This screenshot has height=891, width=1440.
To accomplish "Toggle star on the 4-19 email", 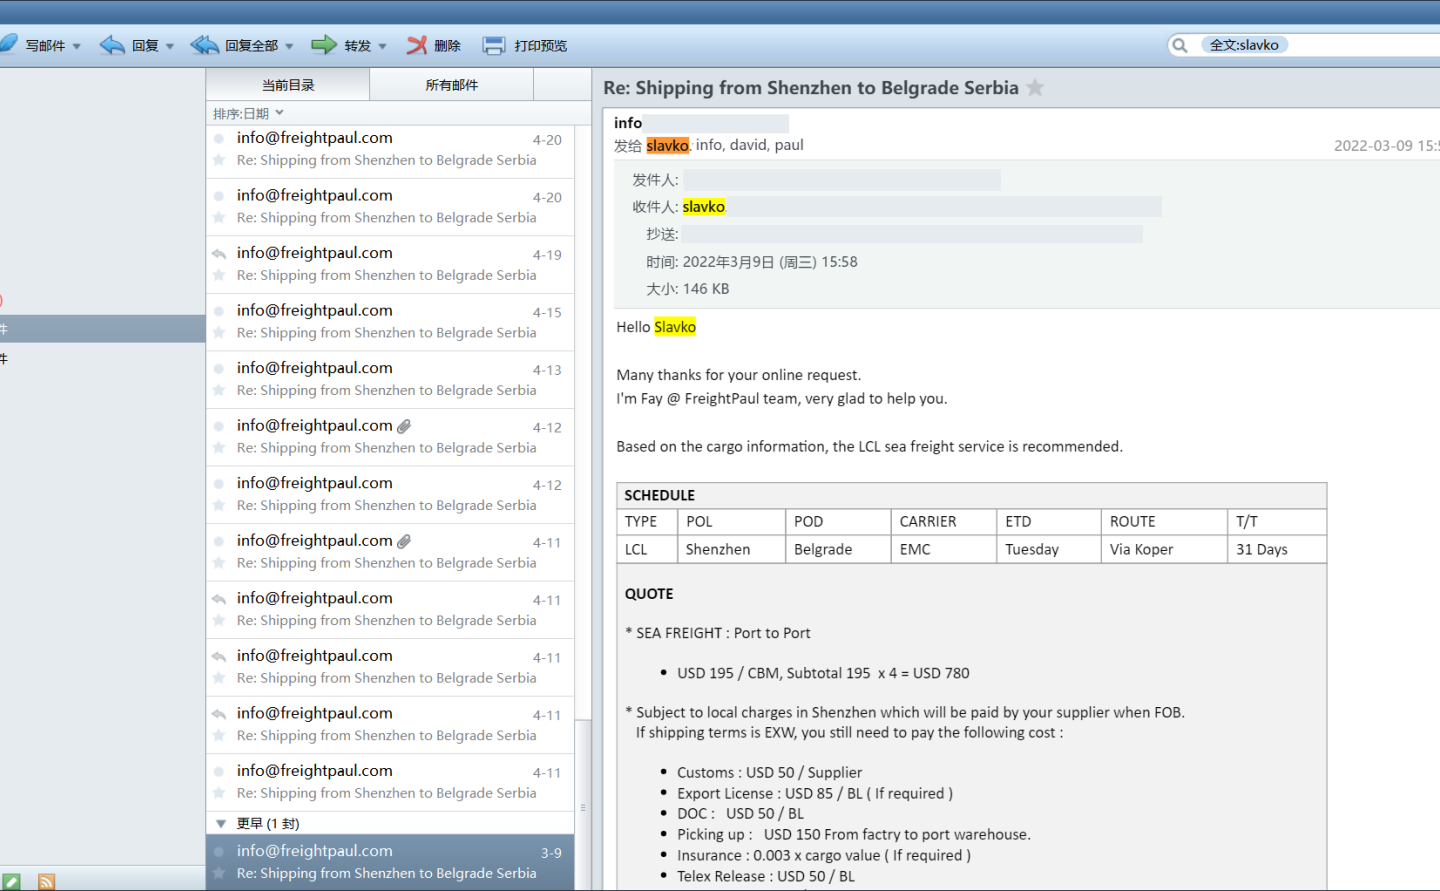I will 219,275.
